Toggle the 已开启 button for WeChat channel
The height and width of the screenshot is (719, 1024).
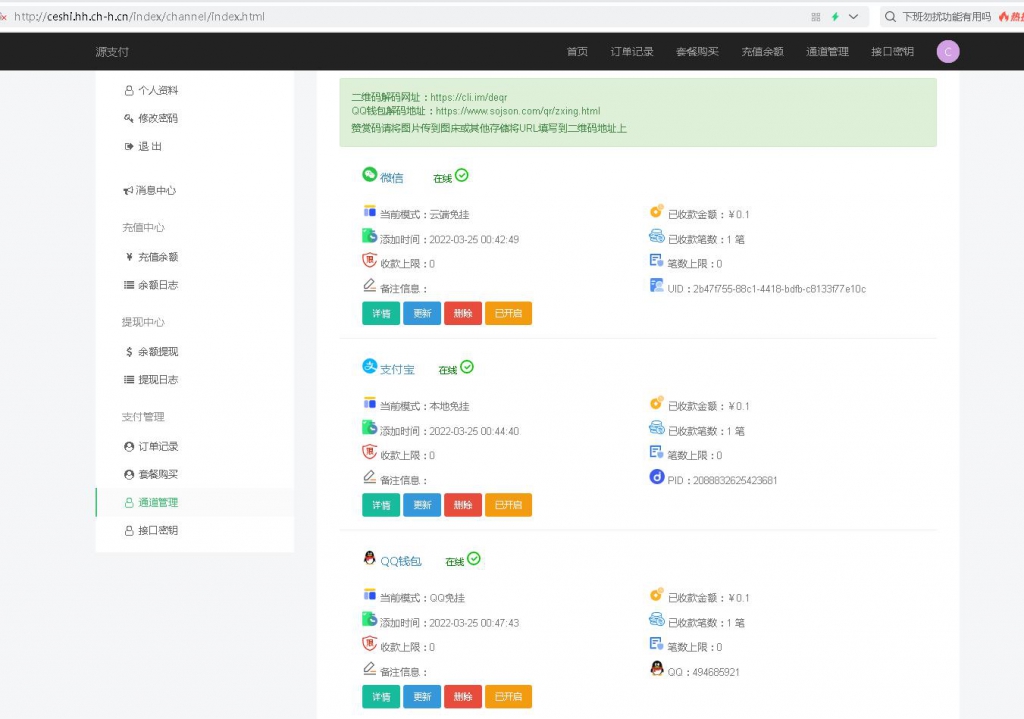tap(508, 313)
